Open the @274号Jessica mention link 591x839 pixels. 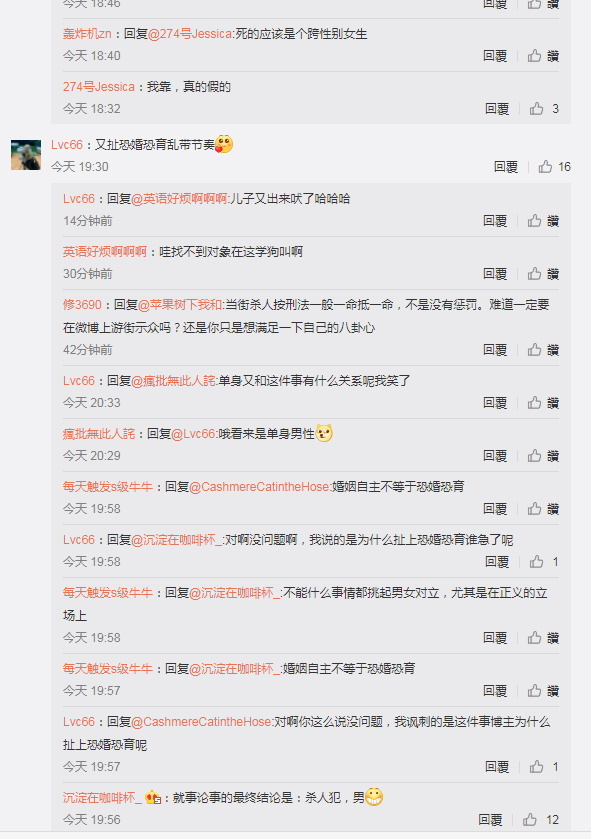(x=190, y=34)
